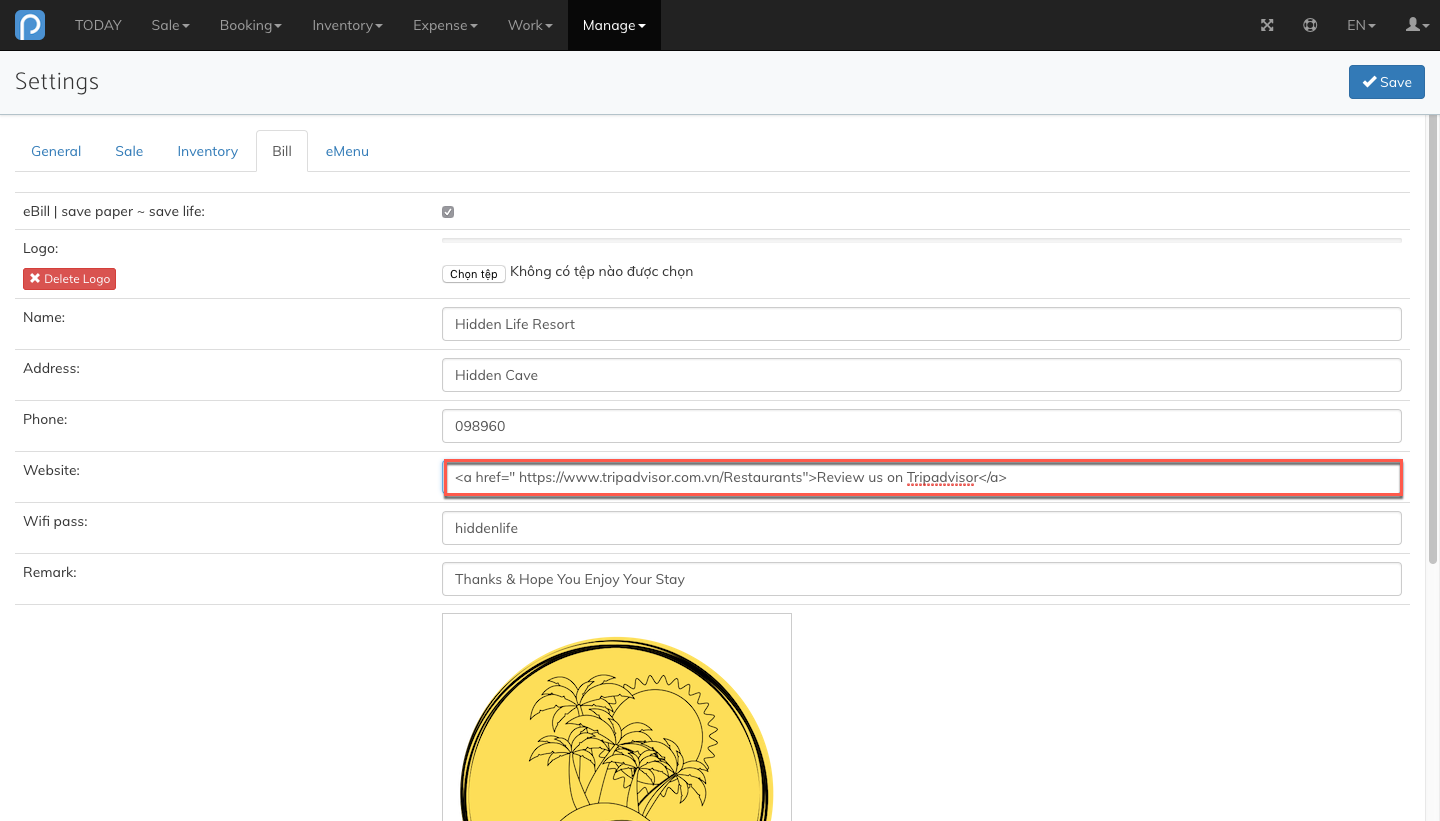Click the 'Không có tệp nào được chọn' text
Viewport: 1440px width, 821px height.
601,271
